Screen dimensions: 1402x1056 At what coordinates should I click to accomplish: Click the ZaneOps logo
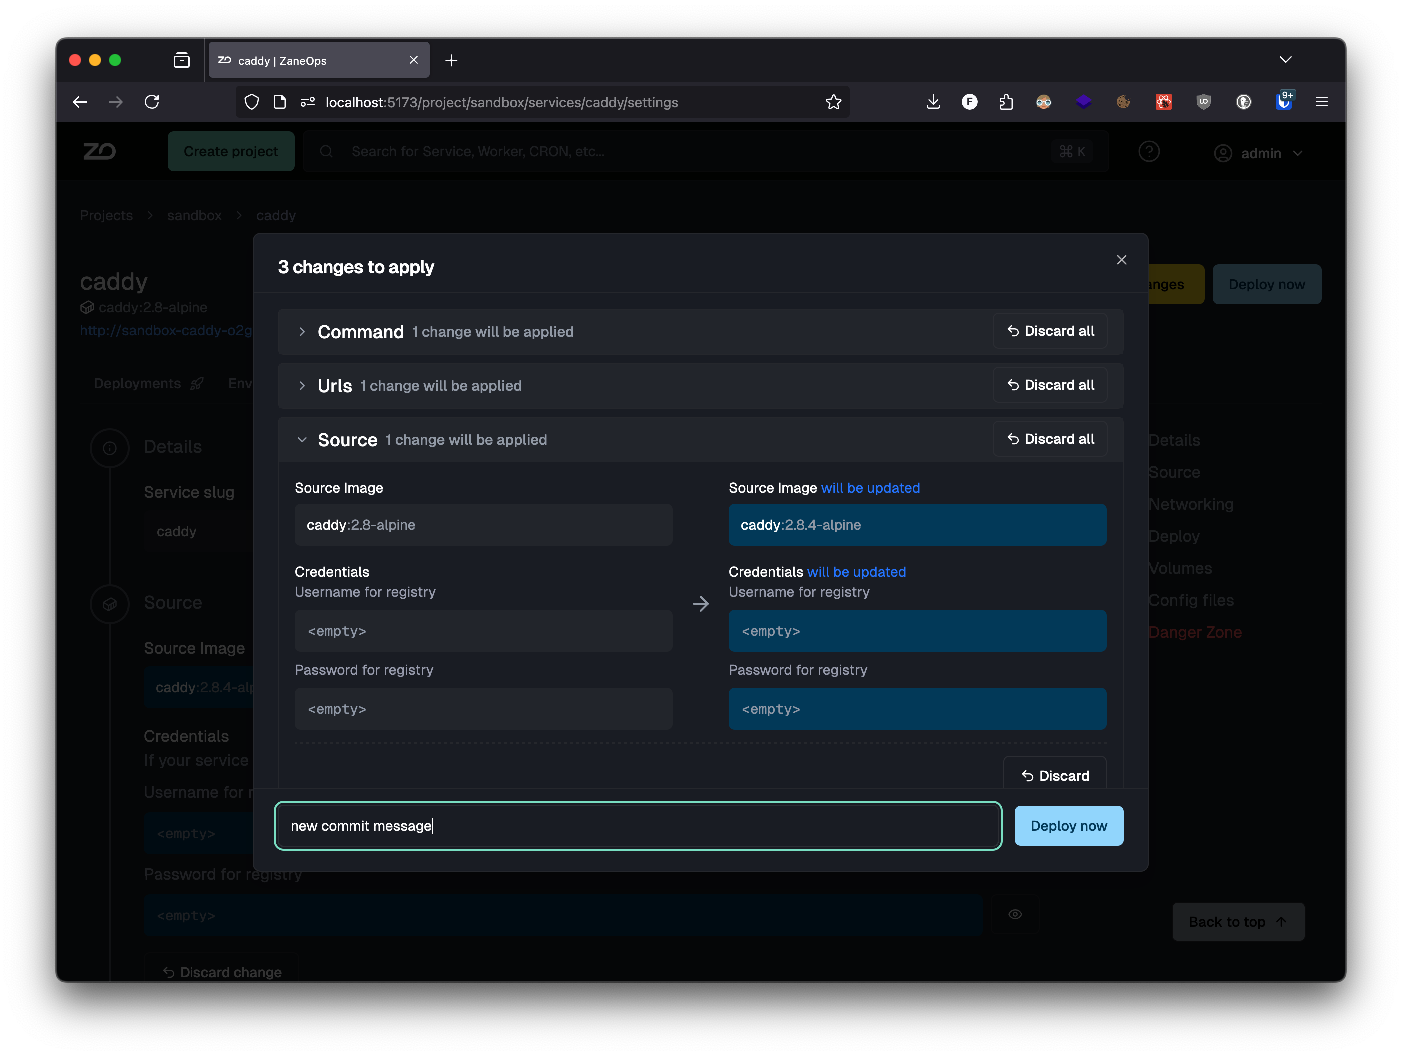click(99, 151)
